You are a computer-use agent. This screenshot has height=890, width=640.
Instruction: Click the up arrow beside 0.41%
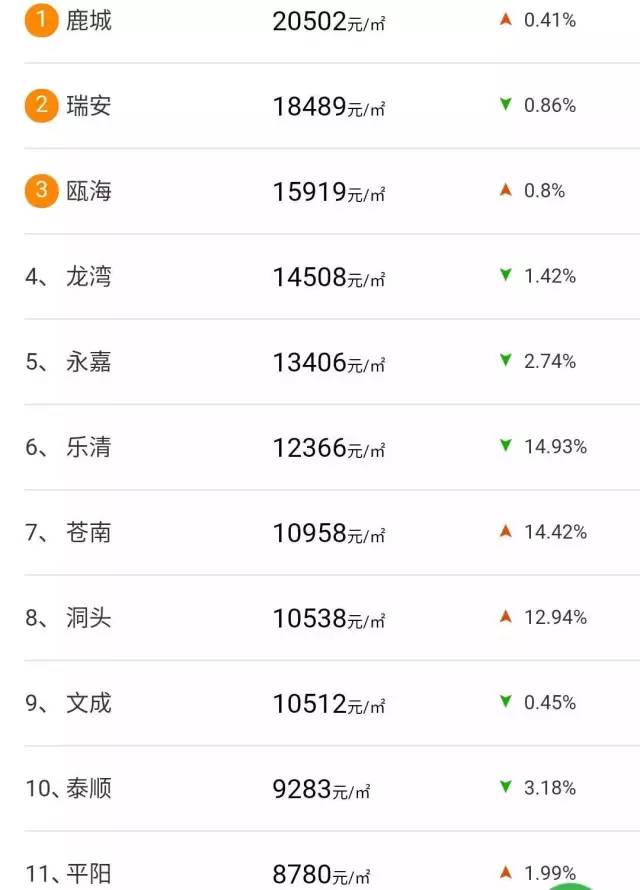pos(506,20)
